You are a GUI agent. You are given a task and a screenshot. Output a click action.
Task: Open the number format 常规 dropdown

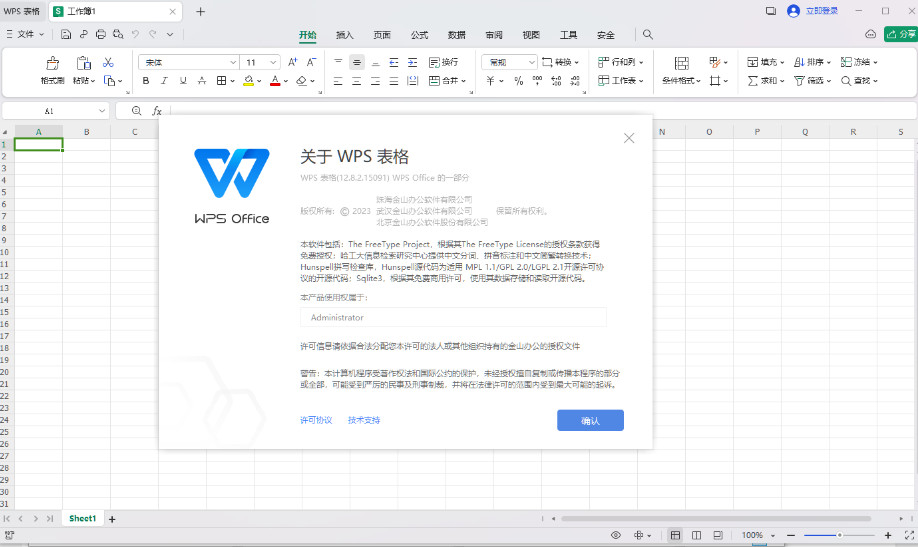point(509,62)
